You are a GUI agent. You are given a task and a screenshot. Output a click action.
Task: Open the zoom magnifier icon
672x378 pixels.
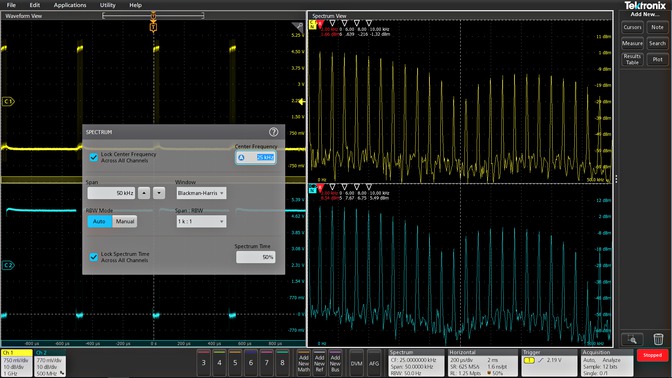point(632,339)
